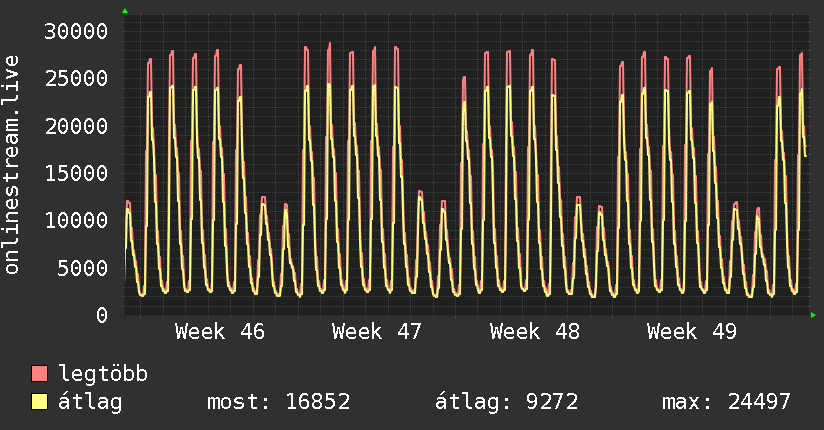Click the 'max: 24497' statistic
The width and height of the screenshot is (824, 430).
pos(726,403)
